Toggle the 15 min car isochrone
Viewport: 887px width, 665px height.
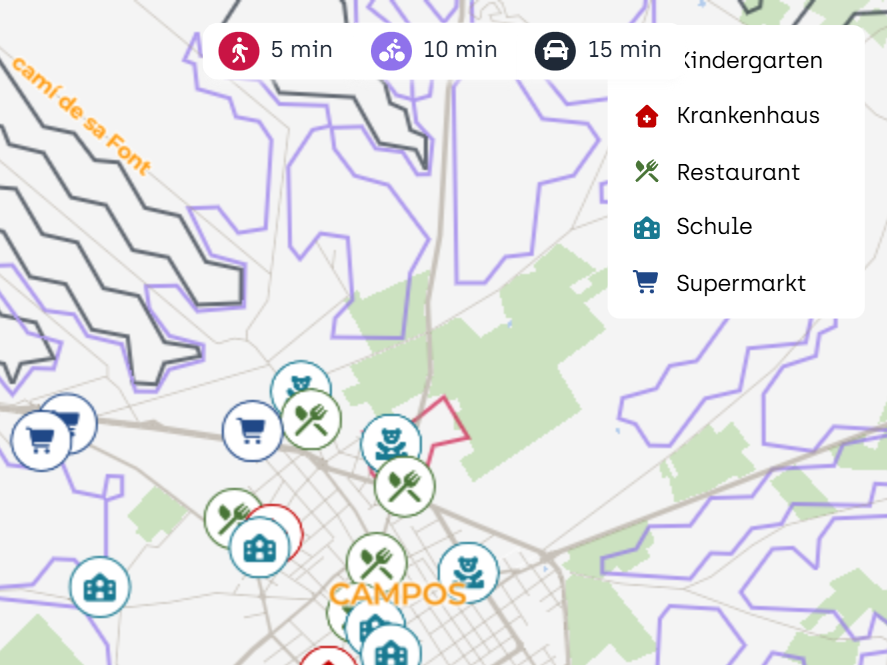(598, 50)
